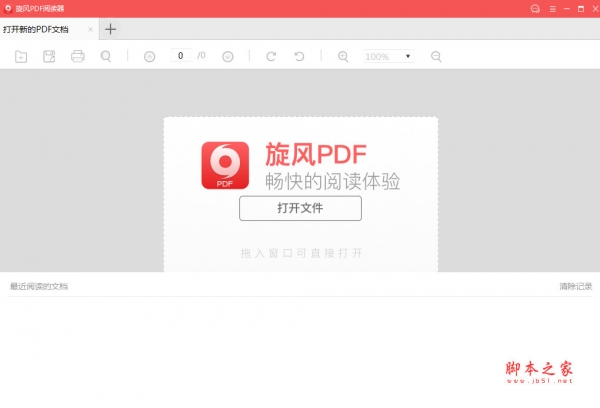Click the zoom in magnifier icon

point(343,57)
